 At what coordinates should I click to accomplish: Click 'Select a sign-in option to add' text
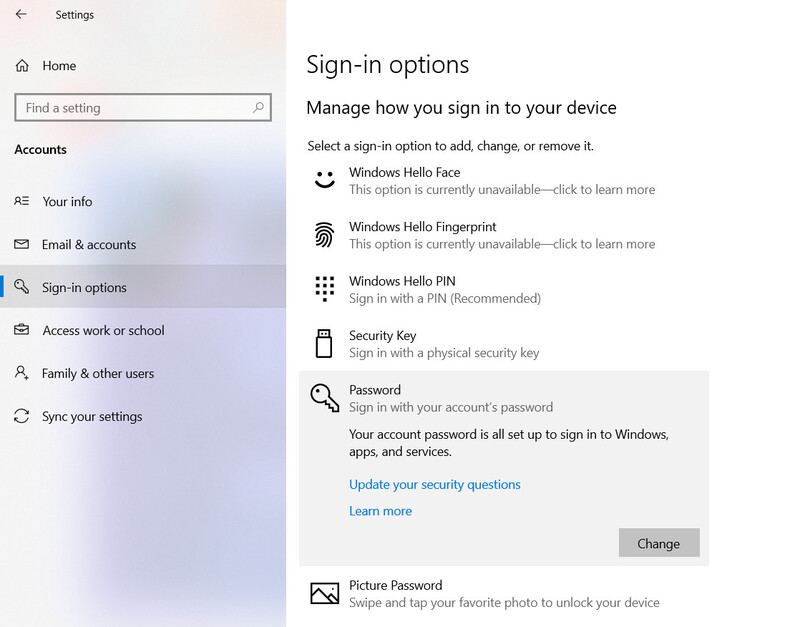pyautogui.click(x=451, y=146)
